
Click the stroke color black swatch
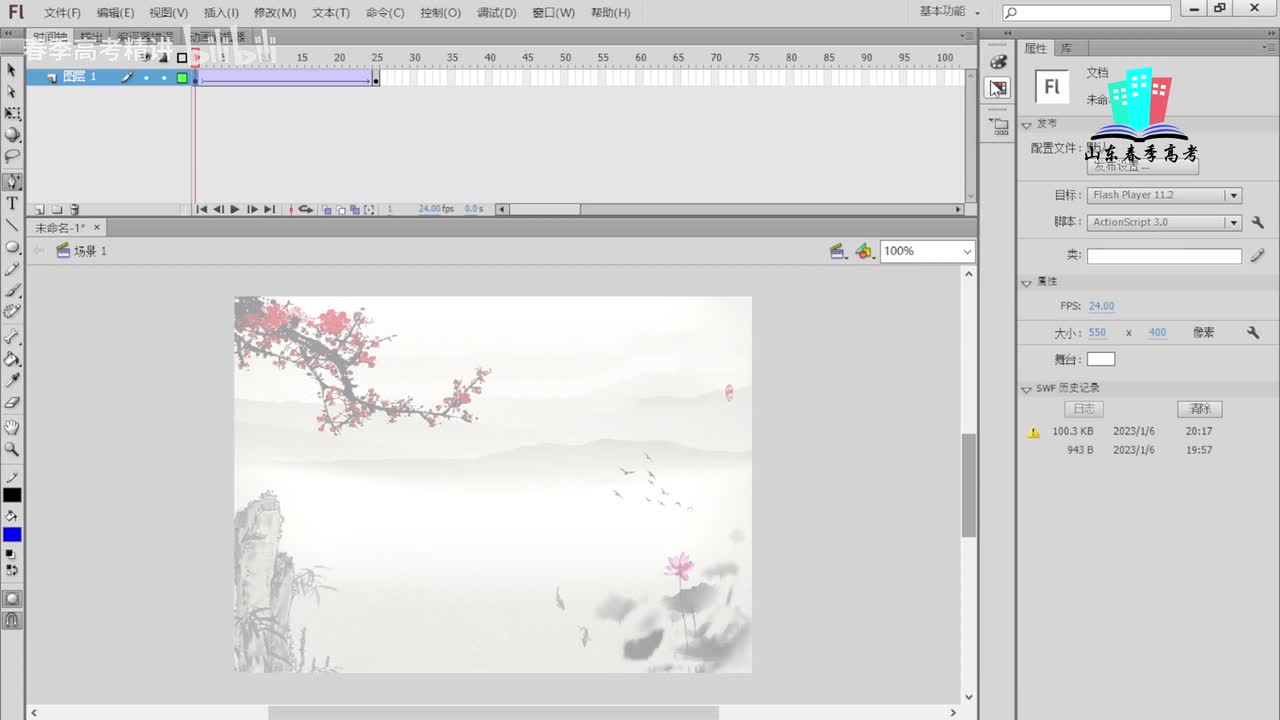click(12, 495)
